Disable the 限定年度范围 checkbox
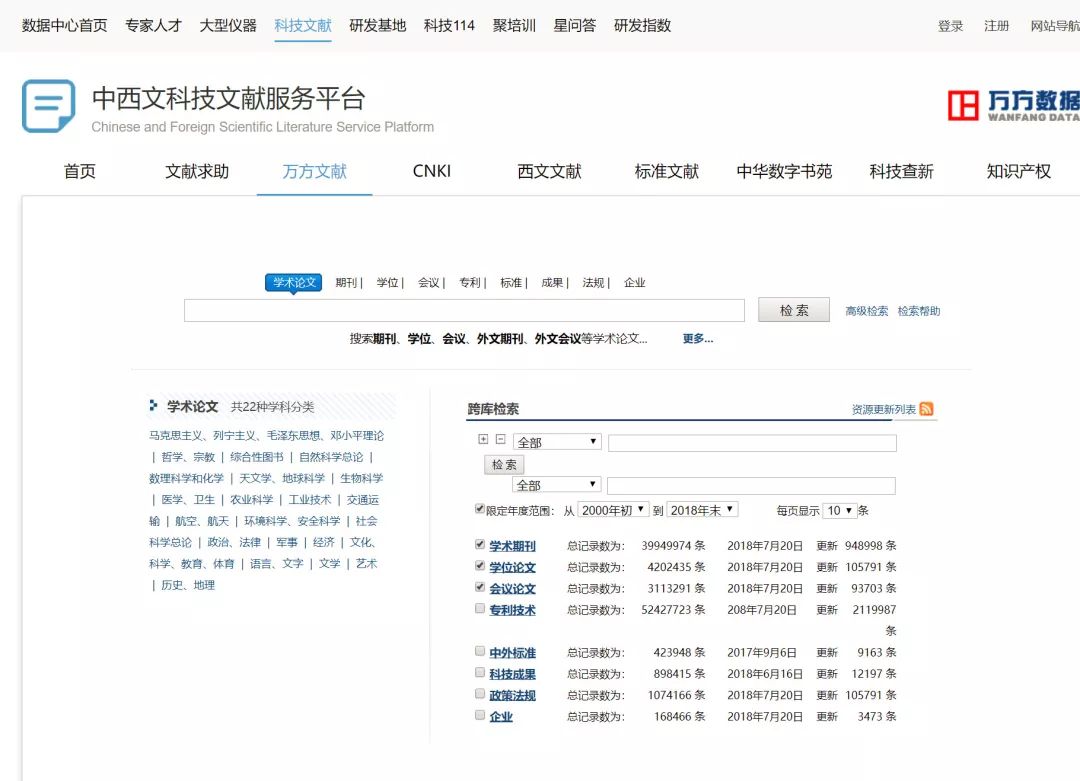 [480, 509]
